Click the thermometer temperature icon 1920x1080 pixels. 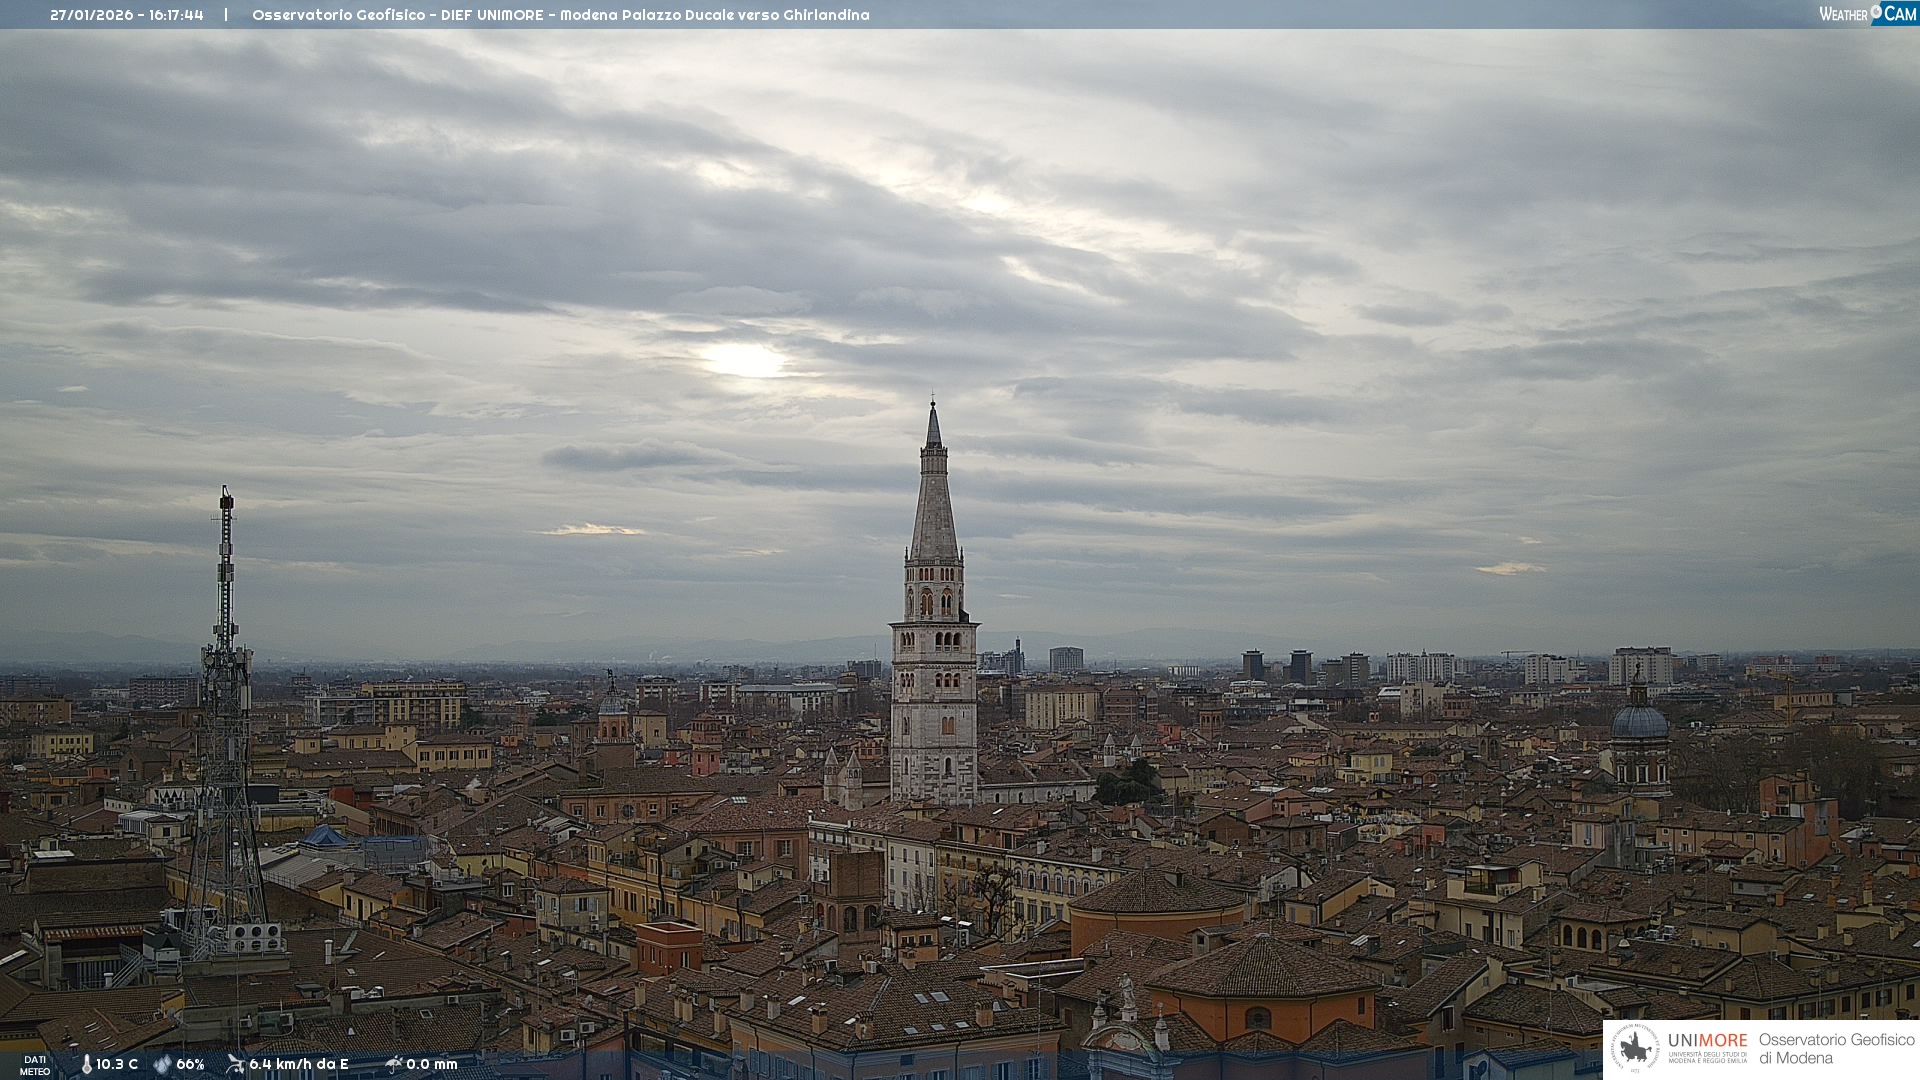pos(86,1064)
